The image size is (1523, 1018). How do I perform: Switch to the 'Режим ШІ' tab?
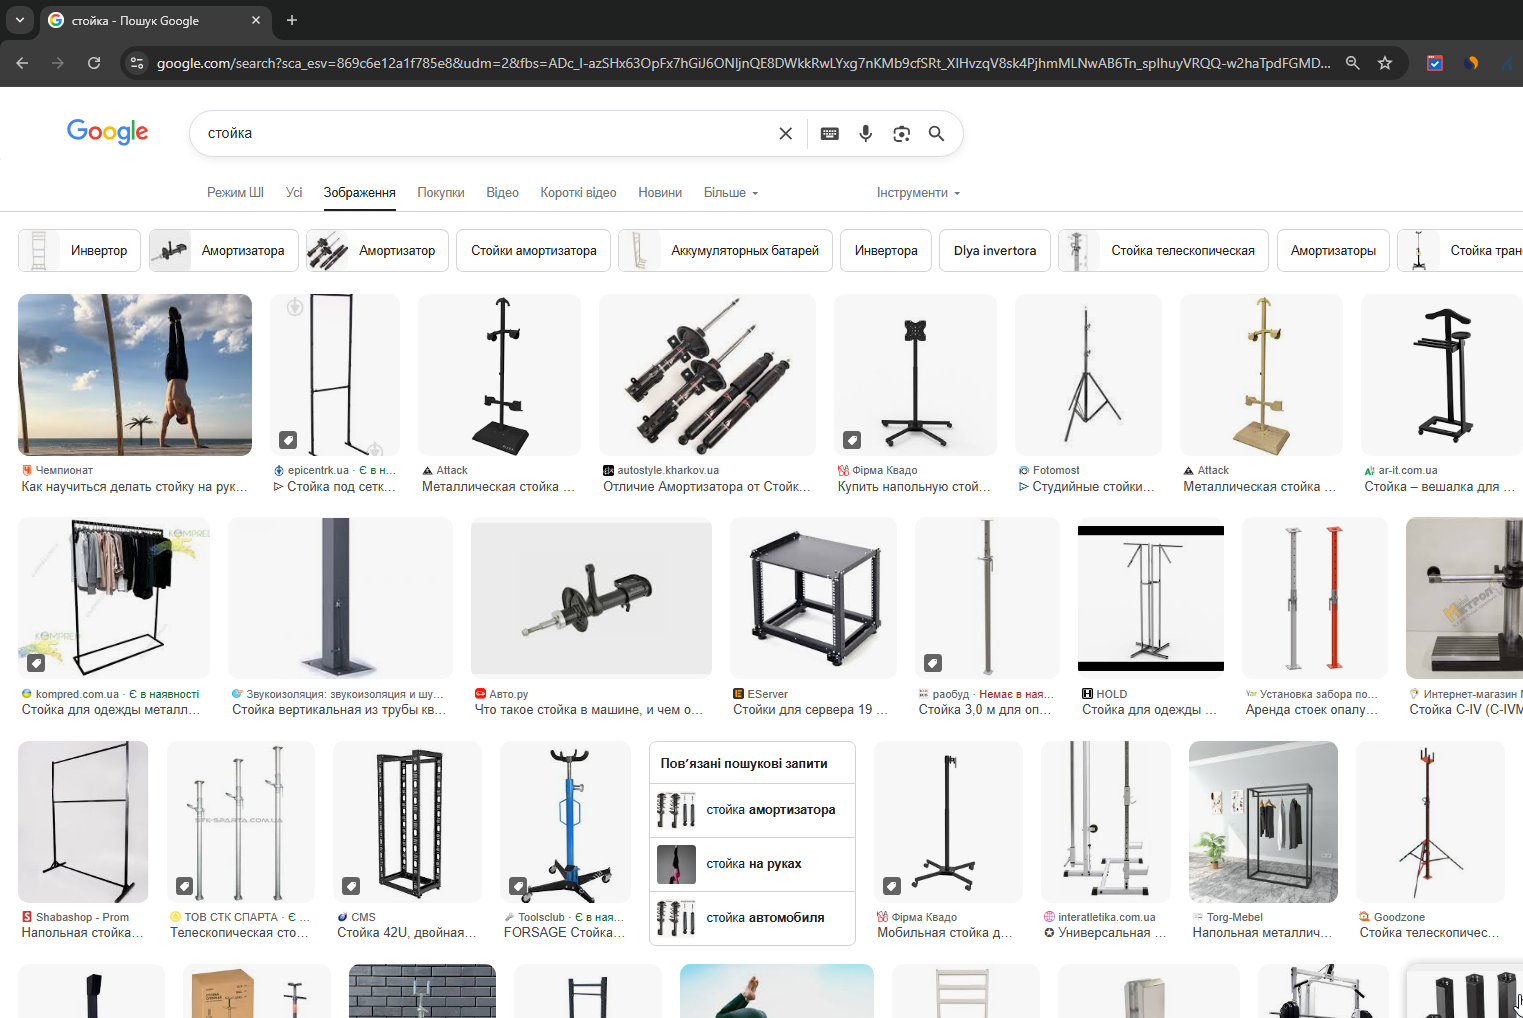click(235, 193)
